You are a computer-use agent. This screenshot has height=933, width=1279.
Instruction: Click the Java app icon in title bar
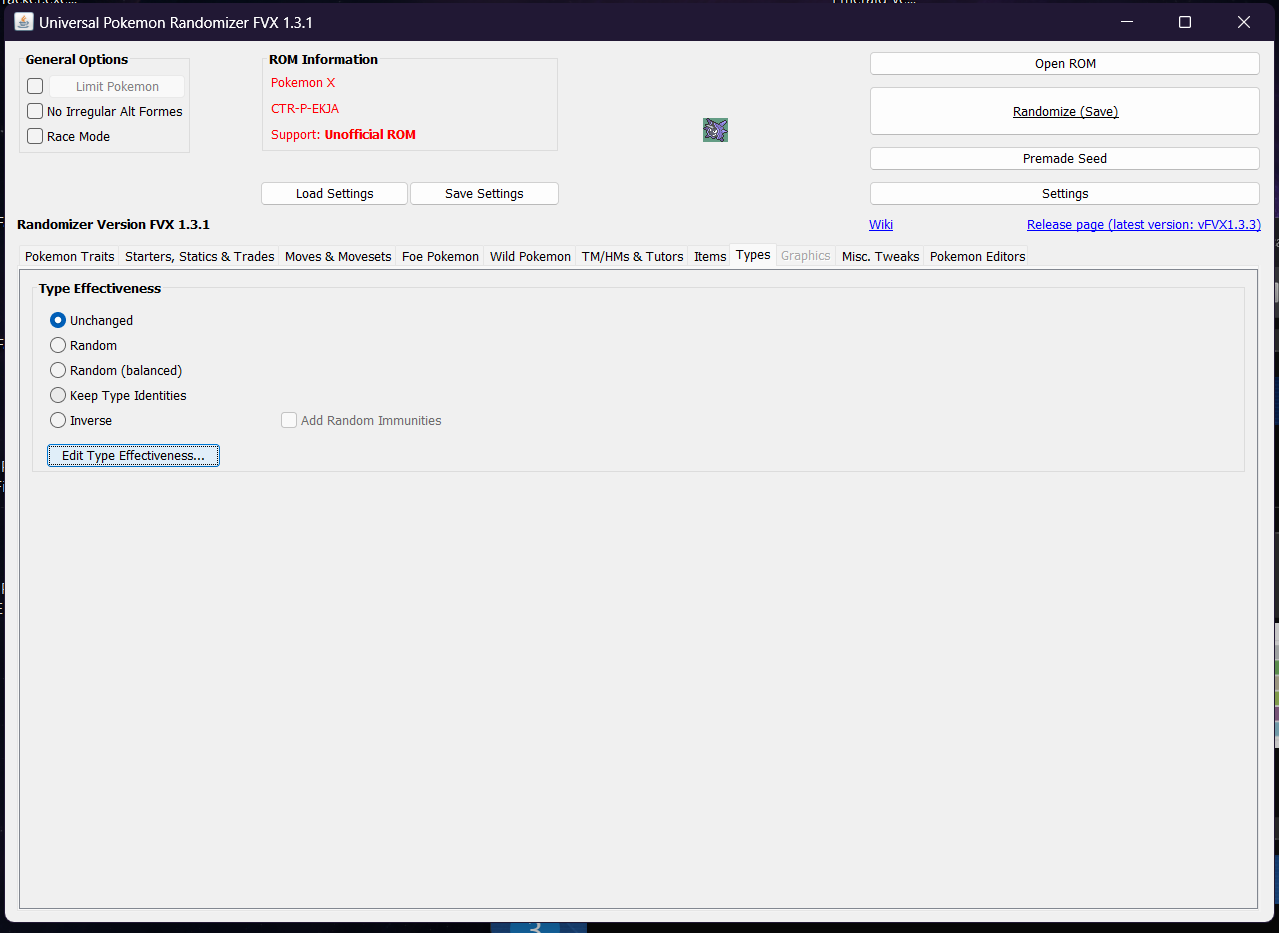(x=23, y=21)
